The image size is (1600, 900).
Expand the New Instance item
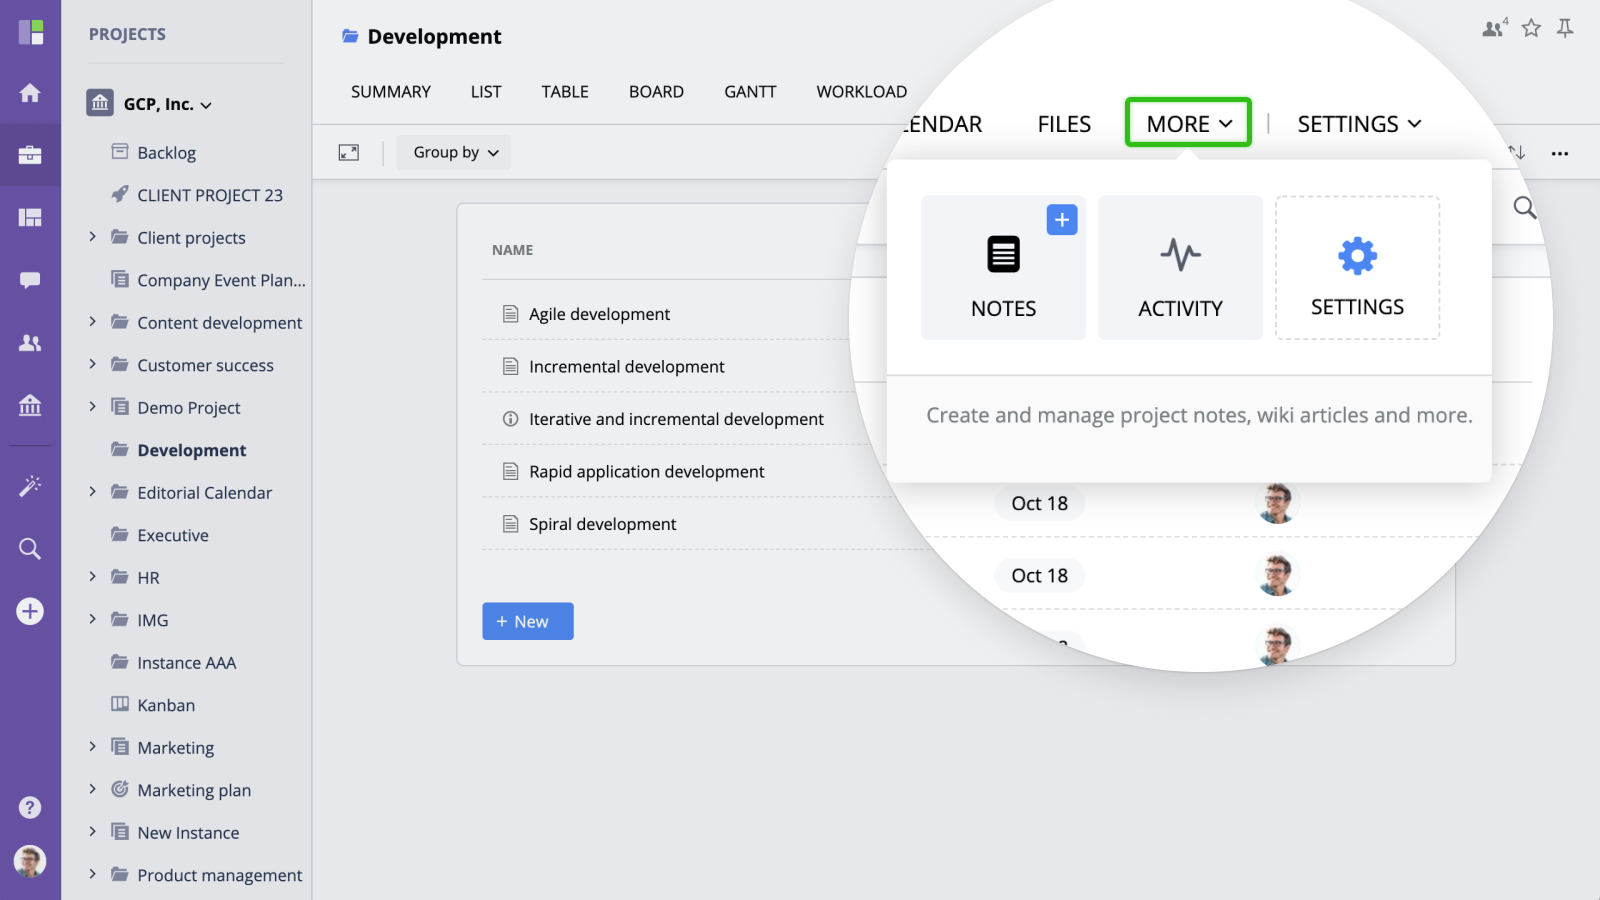[92, 832]
